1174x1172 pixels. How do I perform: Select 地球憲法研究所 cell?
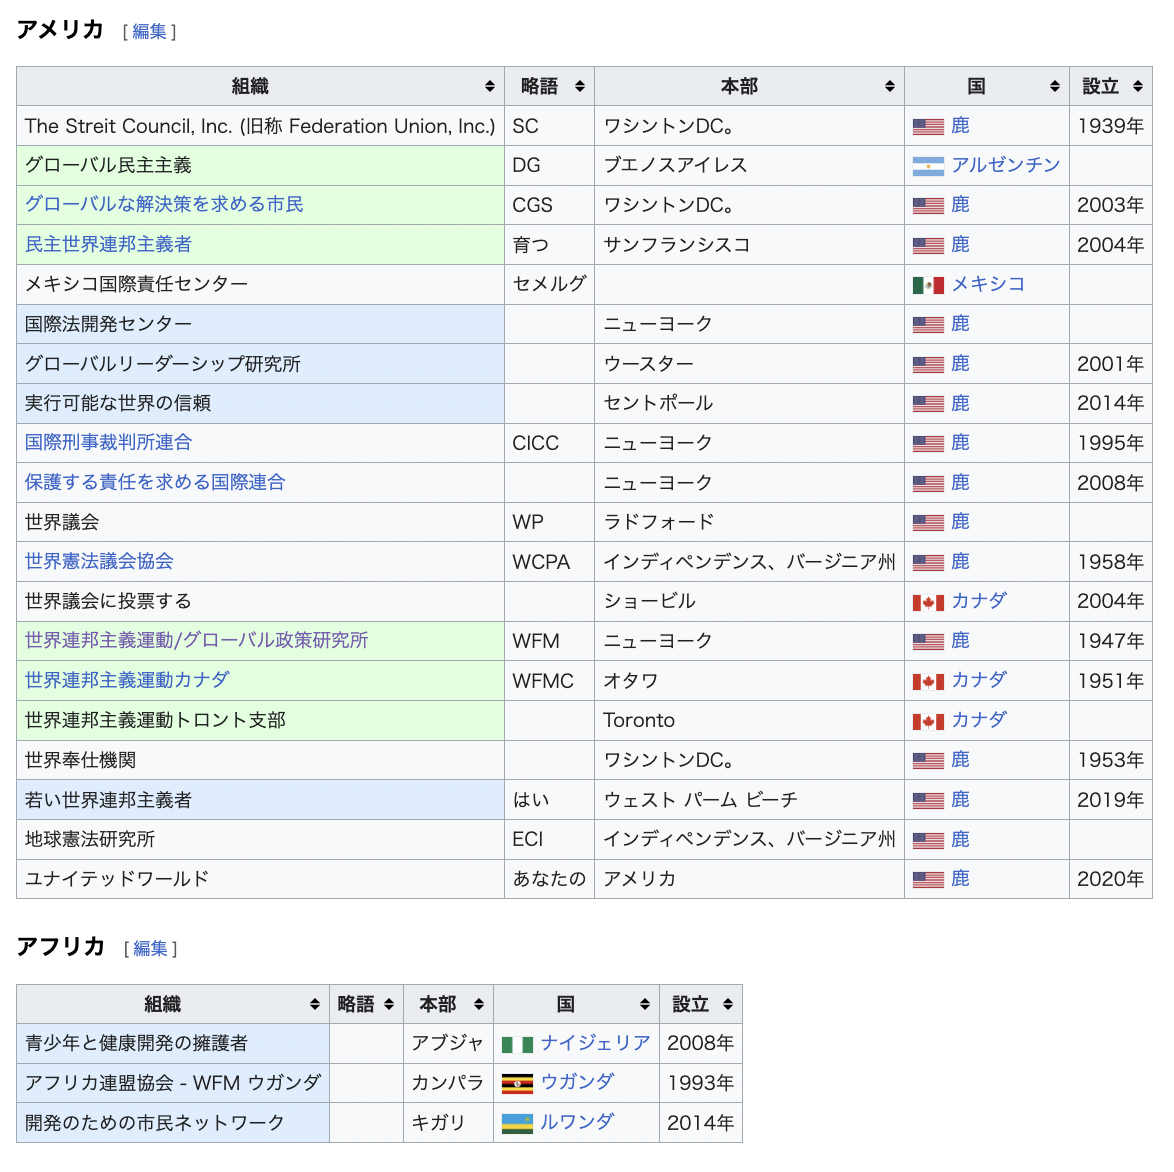click(x=261, y=839)
